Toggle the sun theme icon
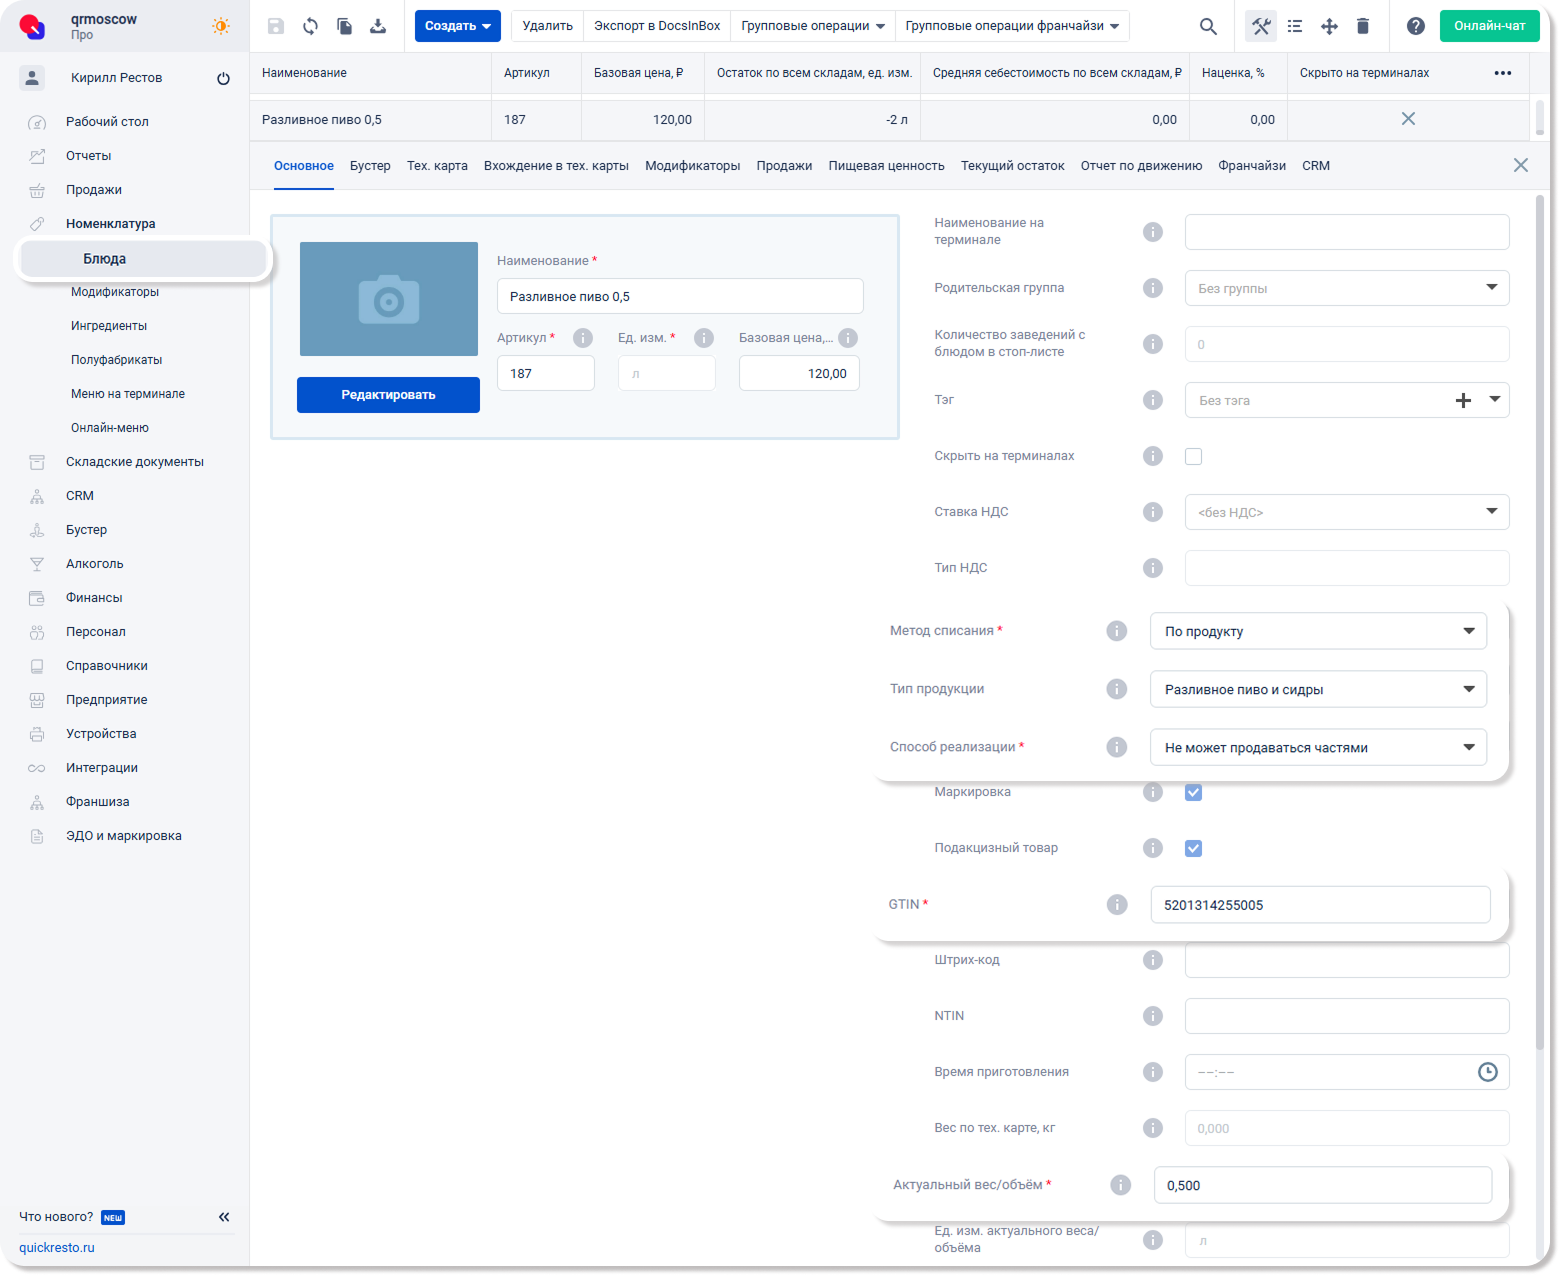 coord(221,26)
